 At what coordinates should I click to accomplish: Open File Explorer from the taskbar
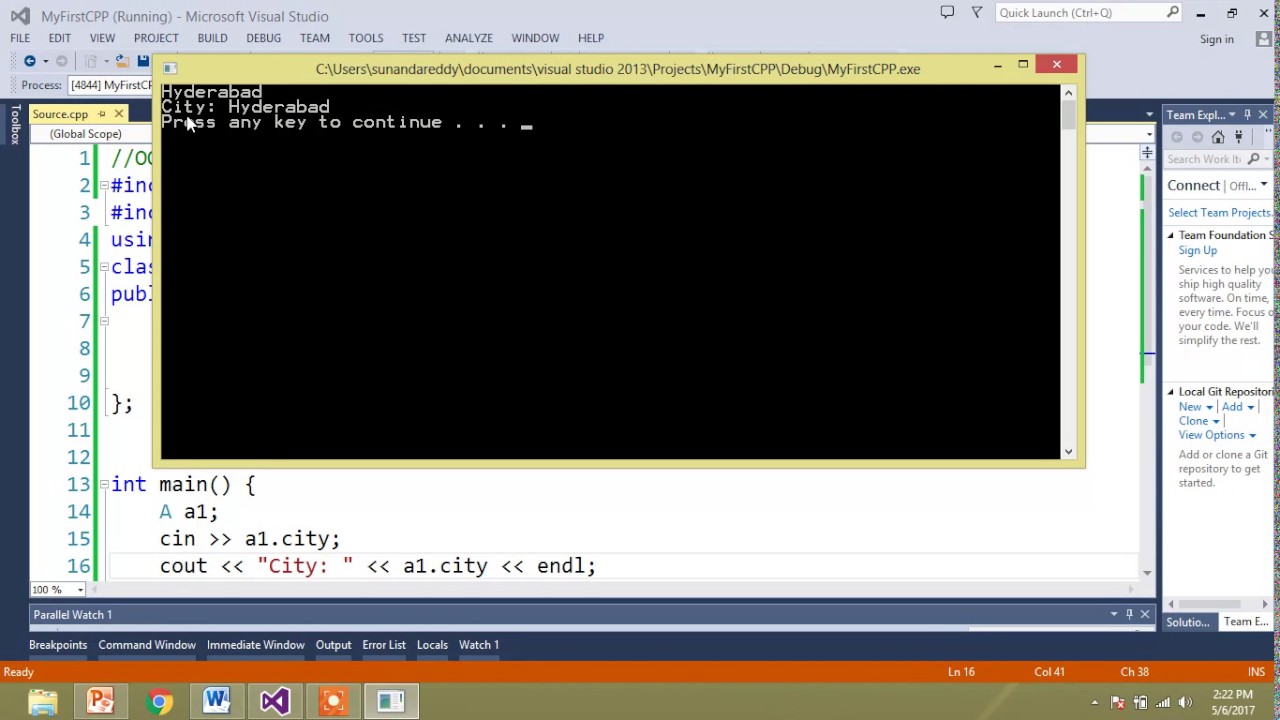(42, 701)
